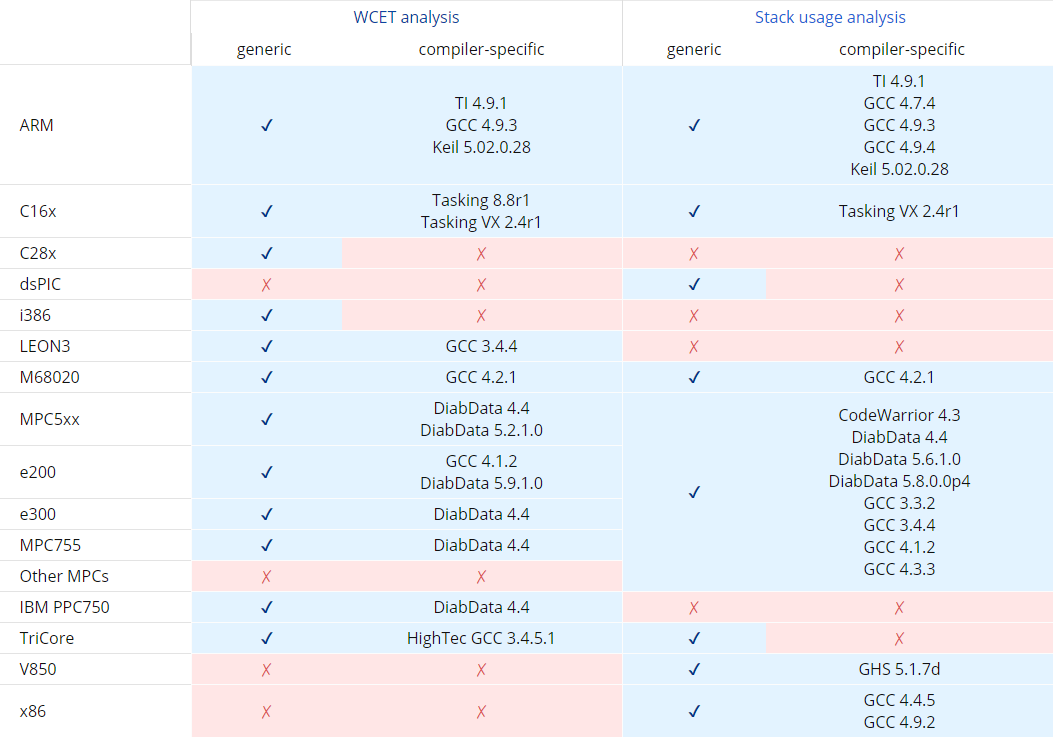Click GCC 3.4.4 in the LEON3 row
This screenshot has height=737, width=1053.
482,347
